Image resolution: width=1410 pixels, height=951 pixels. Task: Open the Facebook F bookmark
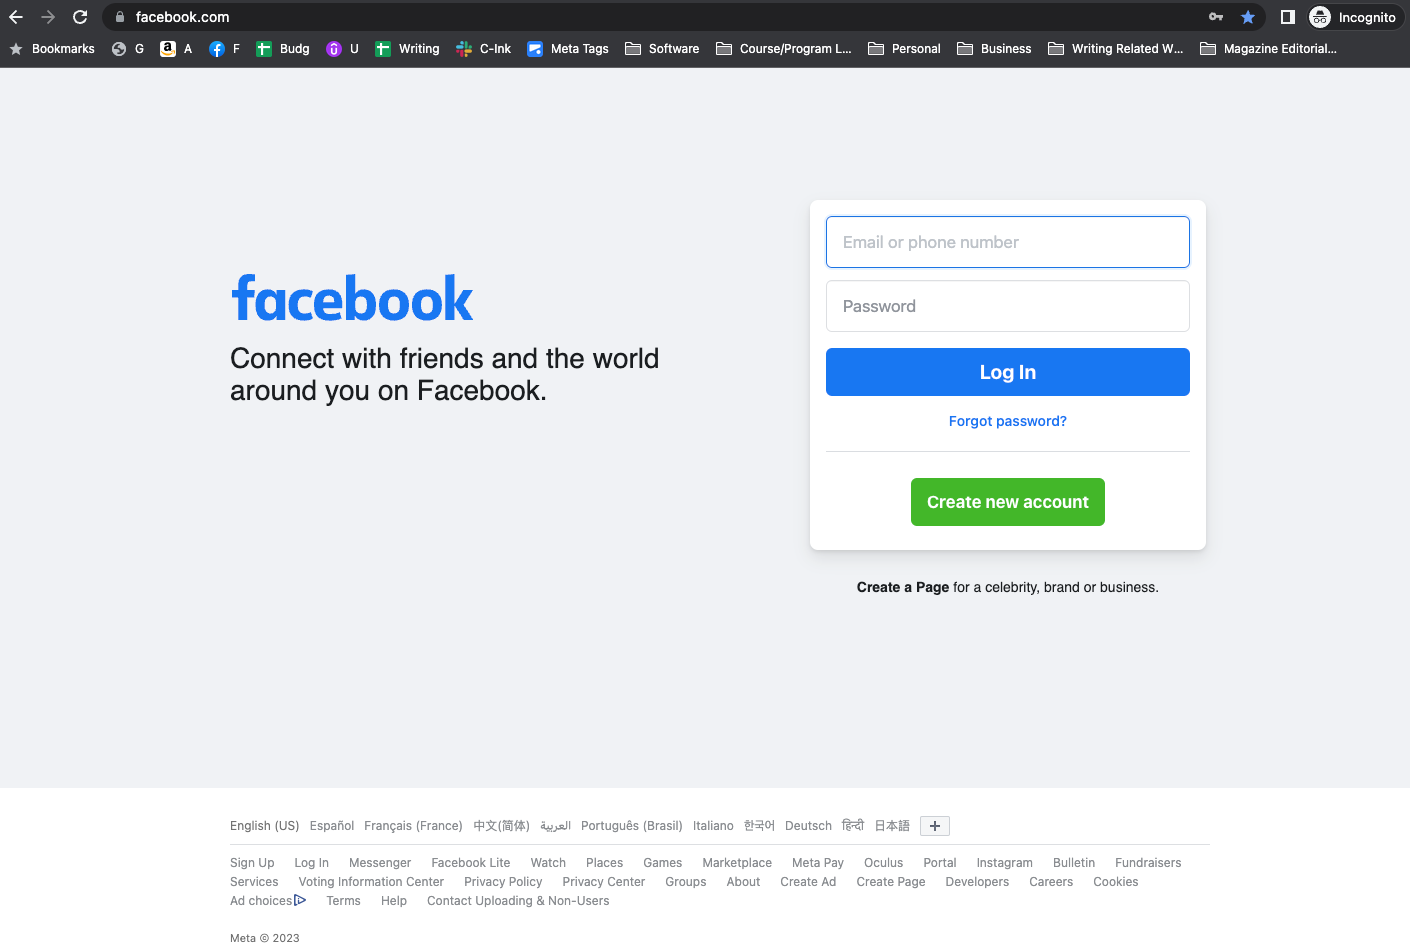[x=225, y=49]
